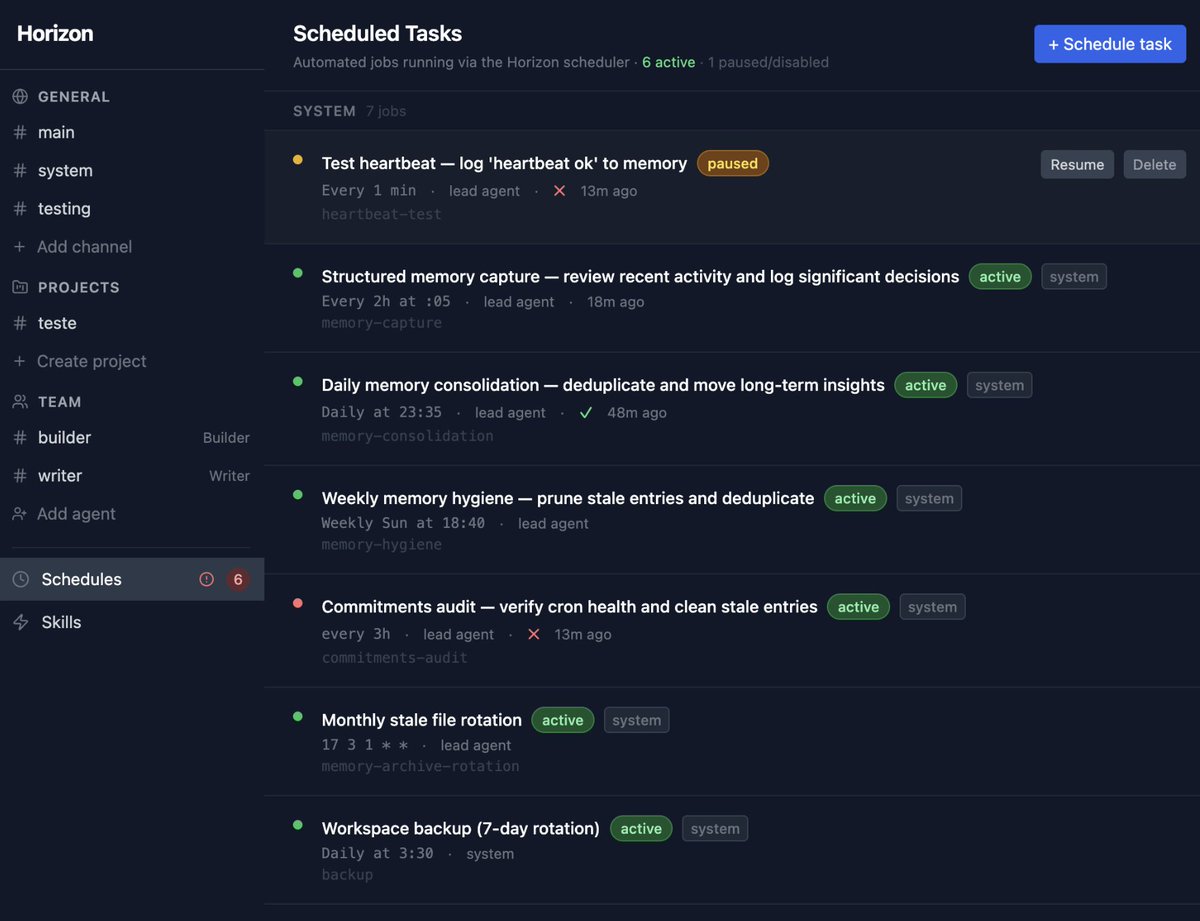
Task: Click the add-person icon for Add agent
Action: (20, 514)
